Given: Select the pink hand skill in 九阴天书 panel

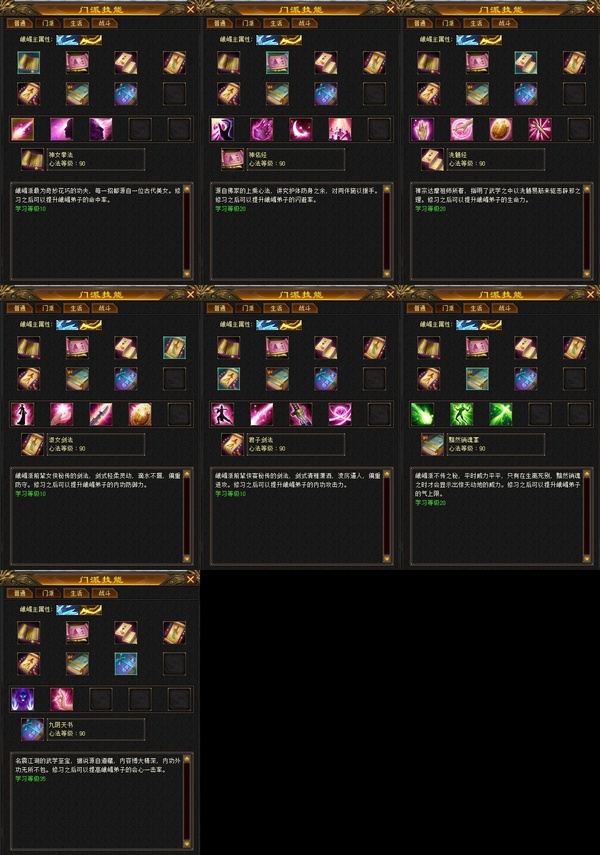Looking at the screenshot, I should point(62,699).
